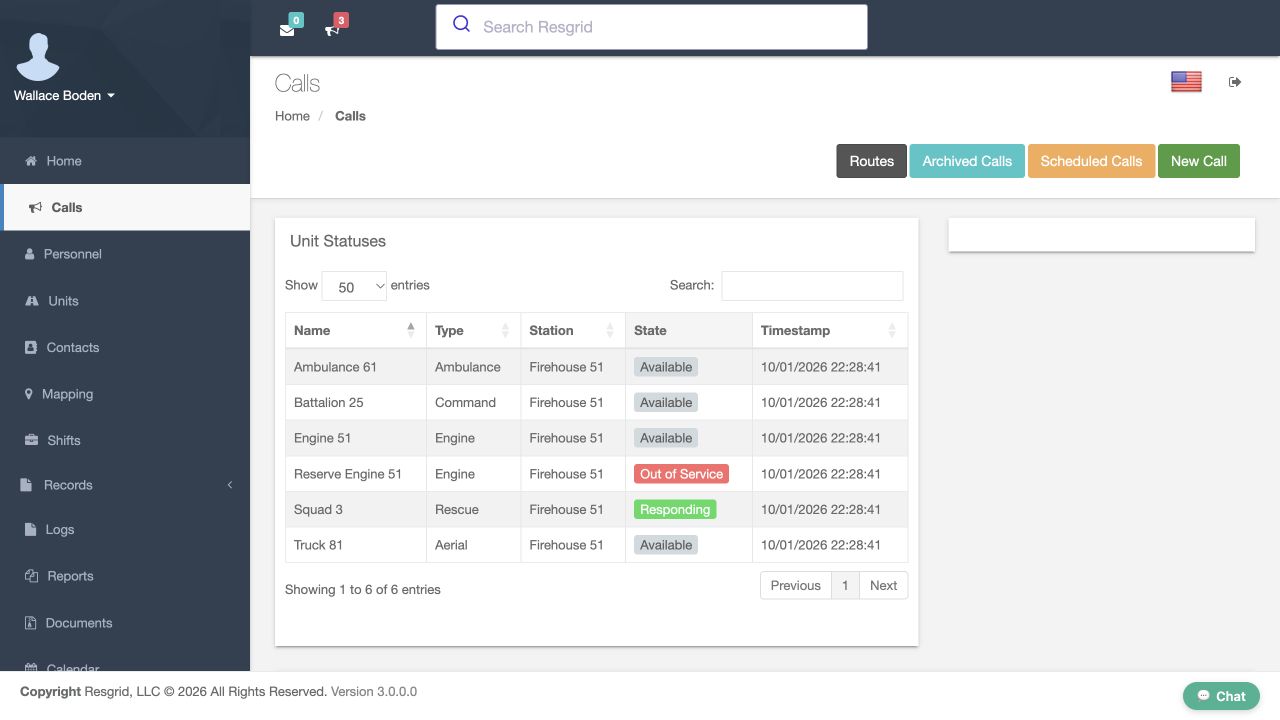Focus the Search Resgrid field
This screenshot has height=720, width=1280.
pyautogui.click(x=651, y=27)
